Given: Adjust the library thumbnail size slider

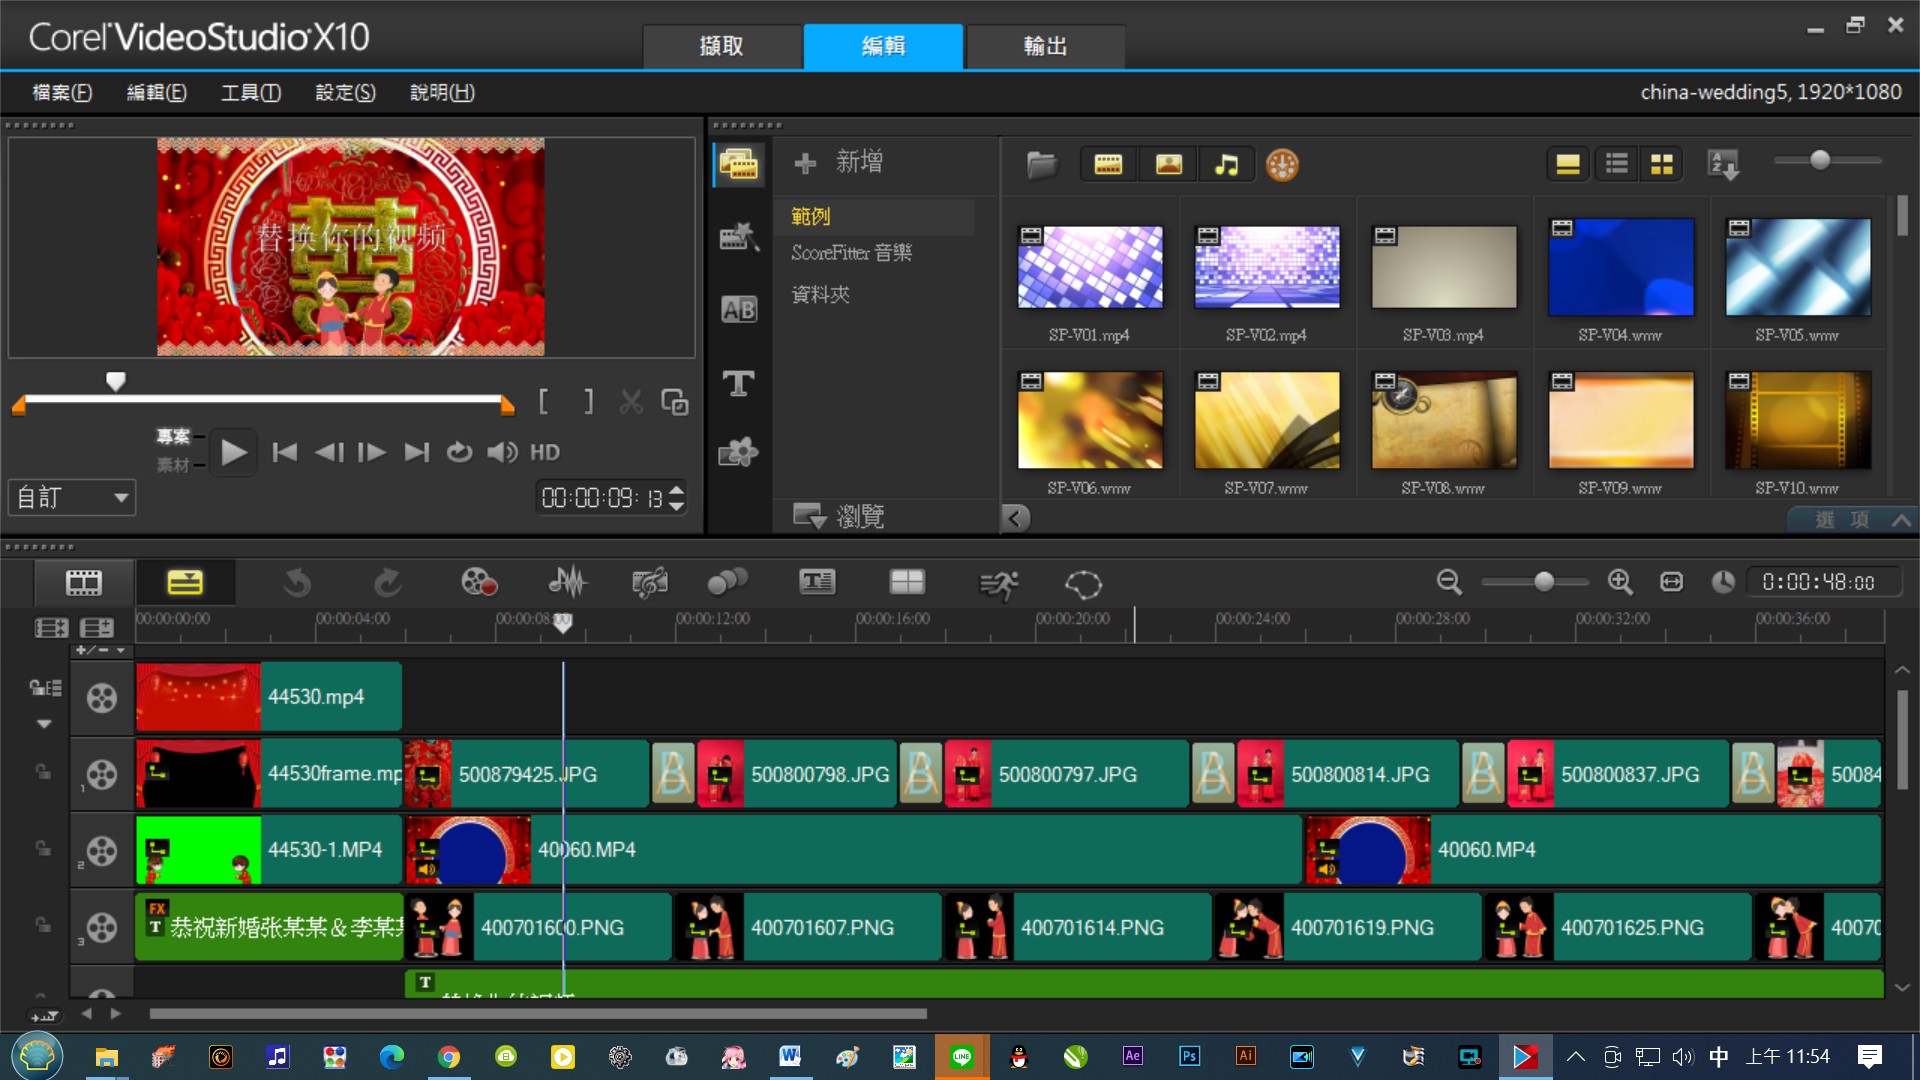Looking at the screenshot, I should coord(1820,160).
